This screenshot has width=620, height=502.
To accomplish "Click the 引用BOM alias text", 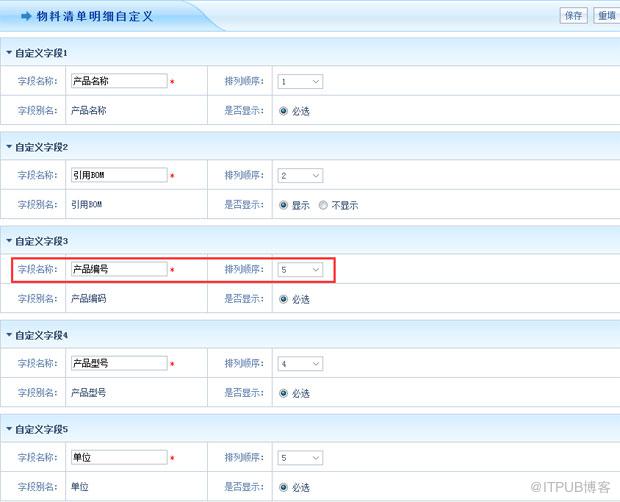I will point(87,204).
